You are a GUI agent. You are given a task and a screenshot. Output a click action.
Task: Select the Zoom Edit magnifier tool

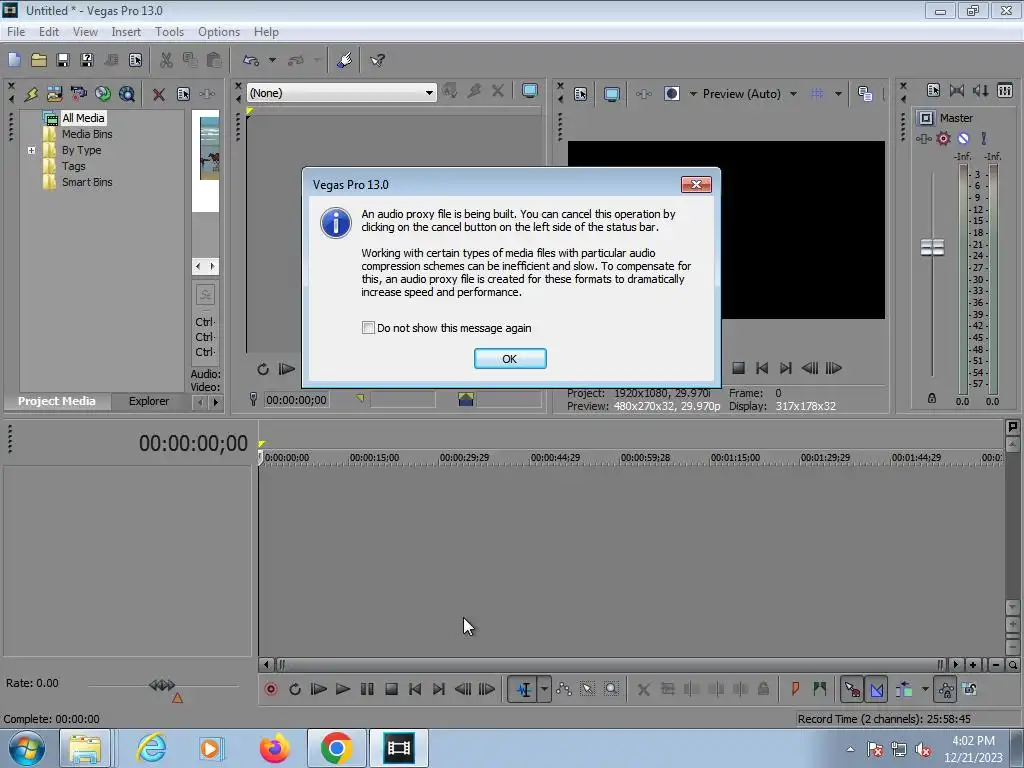[x=611, y=689]
